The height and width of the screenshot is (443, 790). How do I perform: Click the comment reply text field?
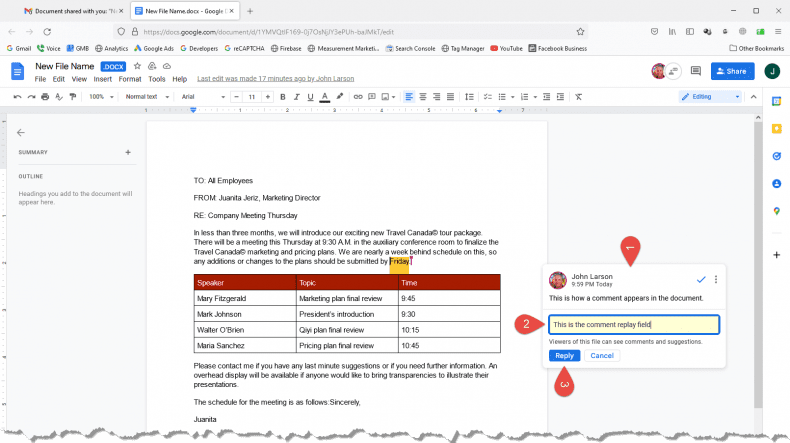point(632,325)
